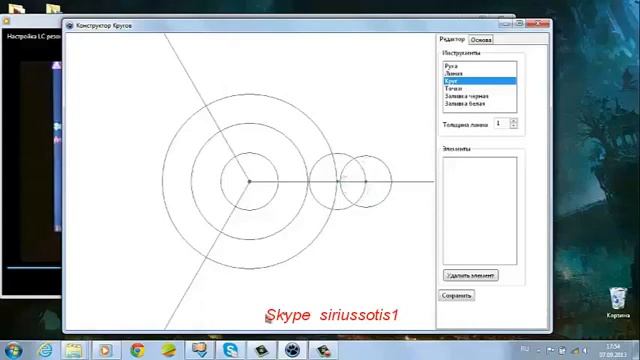640x360 pixels.
Task: Select the Линия (line) tool
Action: click(x=480, y=73)
